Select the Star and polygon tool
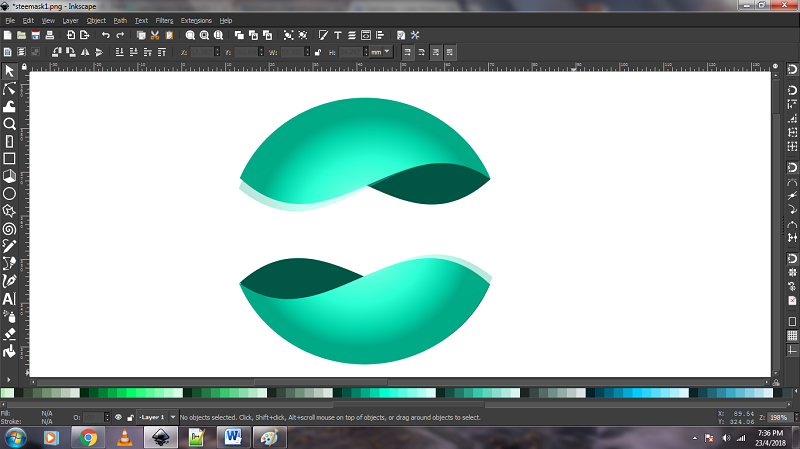This screenshot has width=800, height=449. click(9, 211)
